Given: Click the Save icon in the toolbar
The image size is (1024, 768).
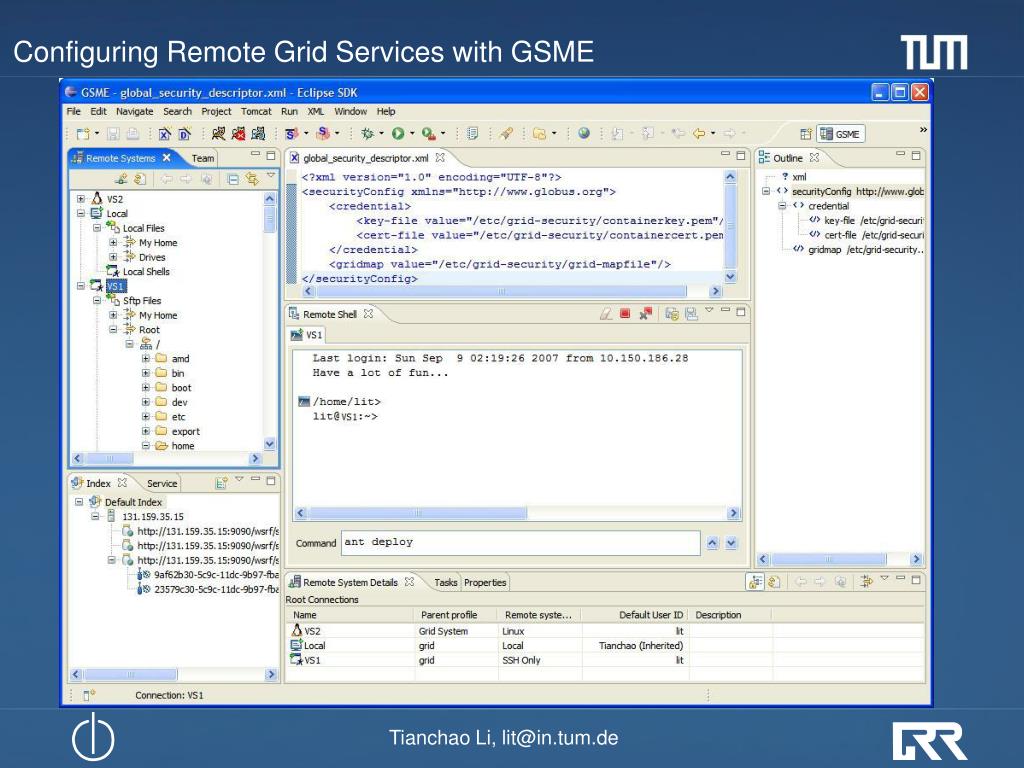Looking at the screenshot, I should point(114,134).
